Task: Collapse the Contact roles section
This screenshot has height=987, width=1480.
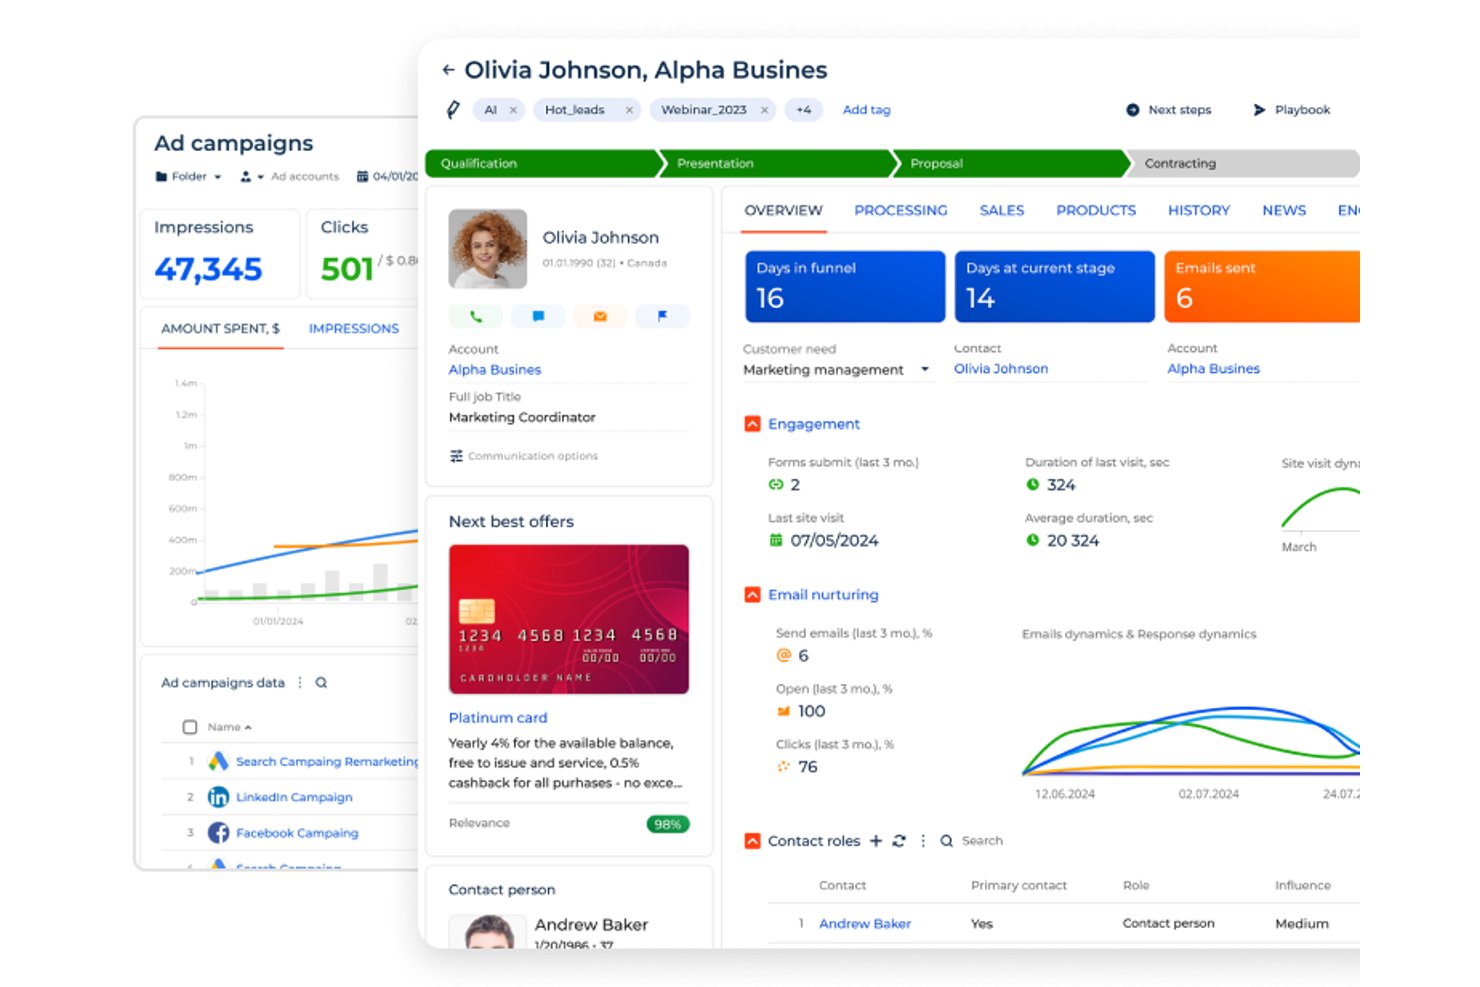Action: [x=753, y=841]
